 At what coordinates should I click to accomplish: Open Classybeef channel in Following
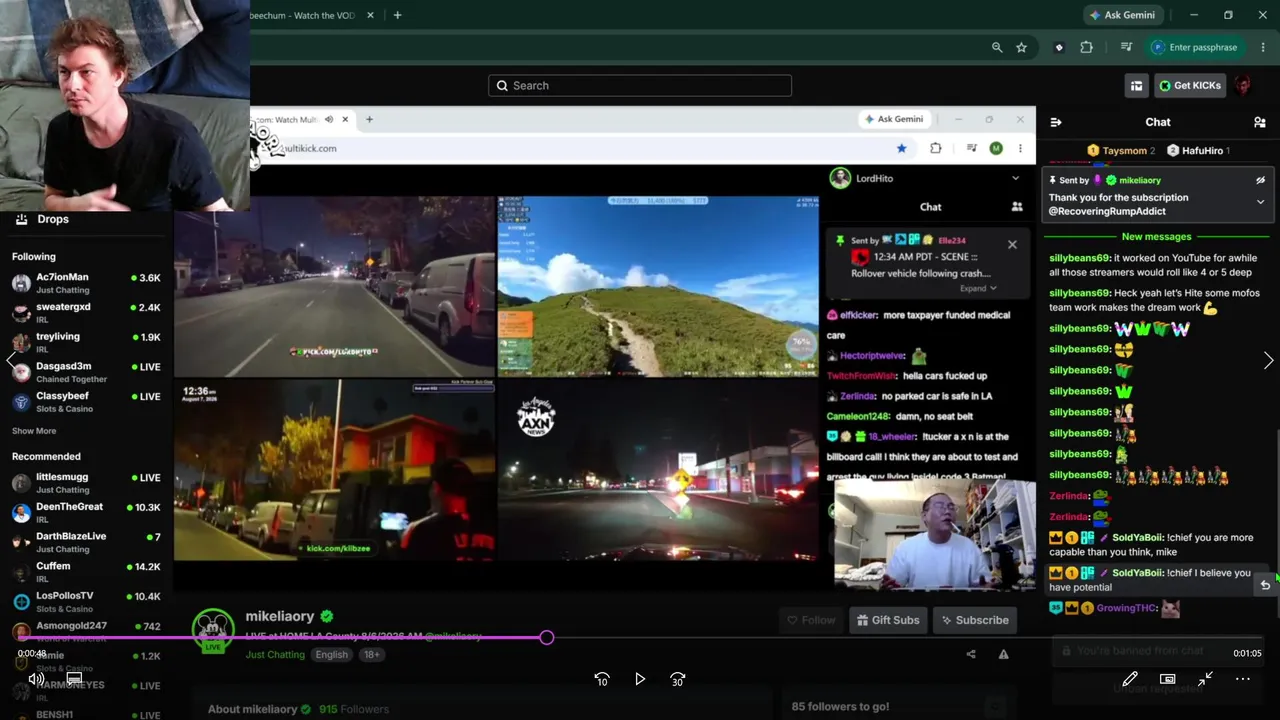(x=86, y=402)
